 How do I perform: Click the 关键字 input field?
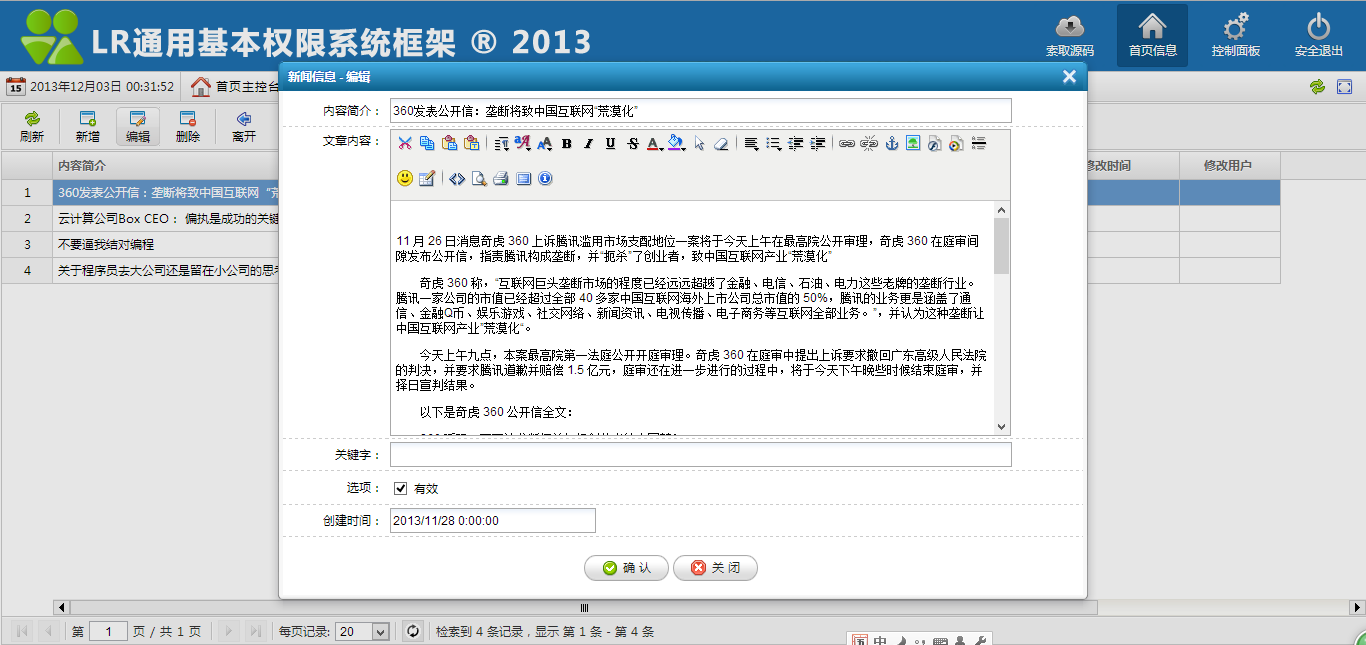point(700,455)
